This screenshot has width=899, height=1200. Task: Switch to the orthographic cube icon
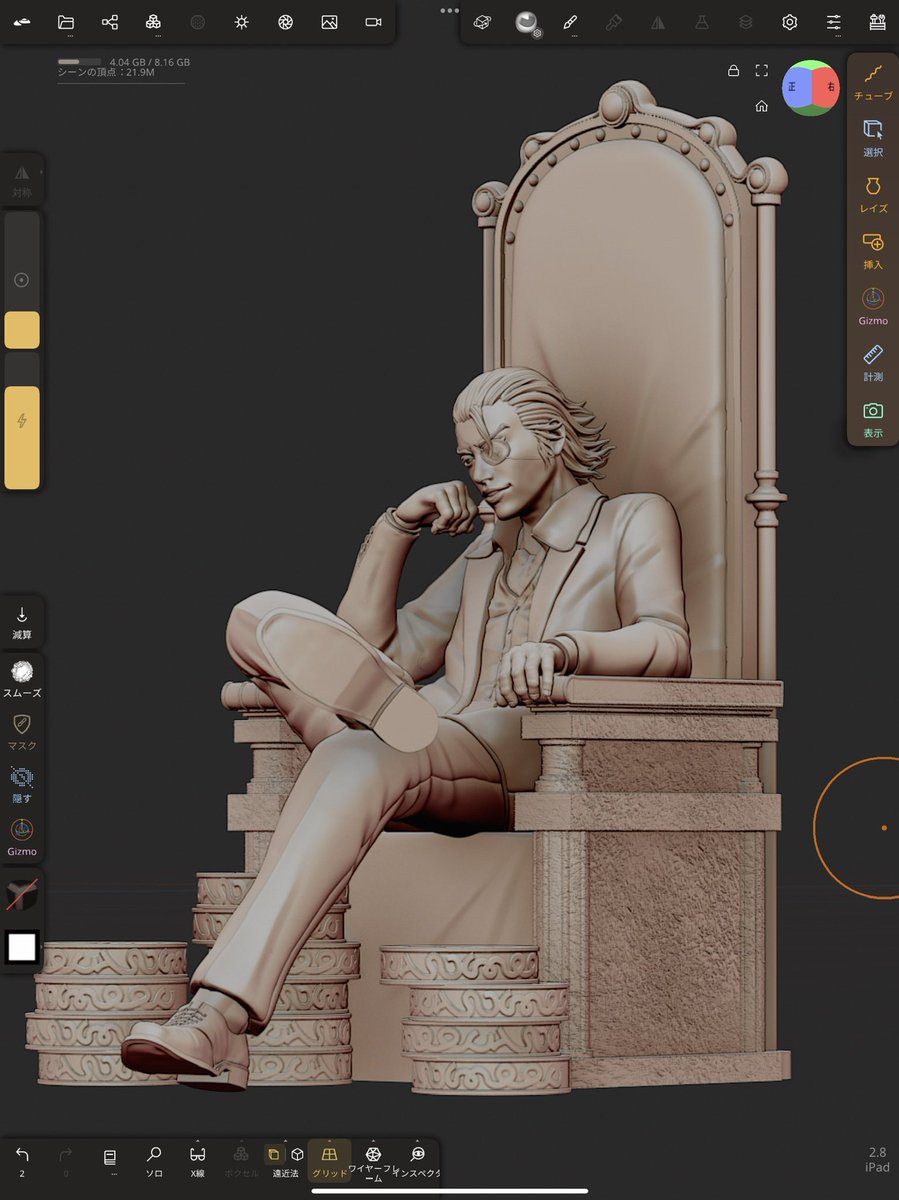click(x=297, y=1154)
